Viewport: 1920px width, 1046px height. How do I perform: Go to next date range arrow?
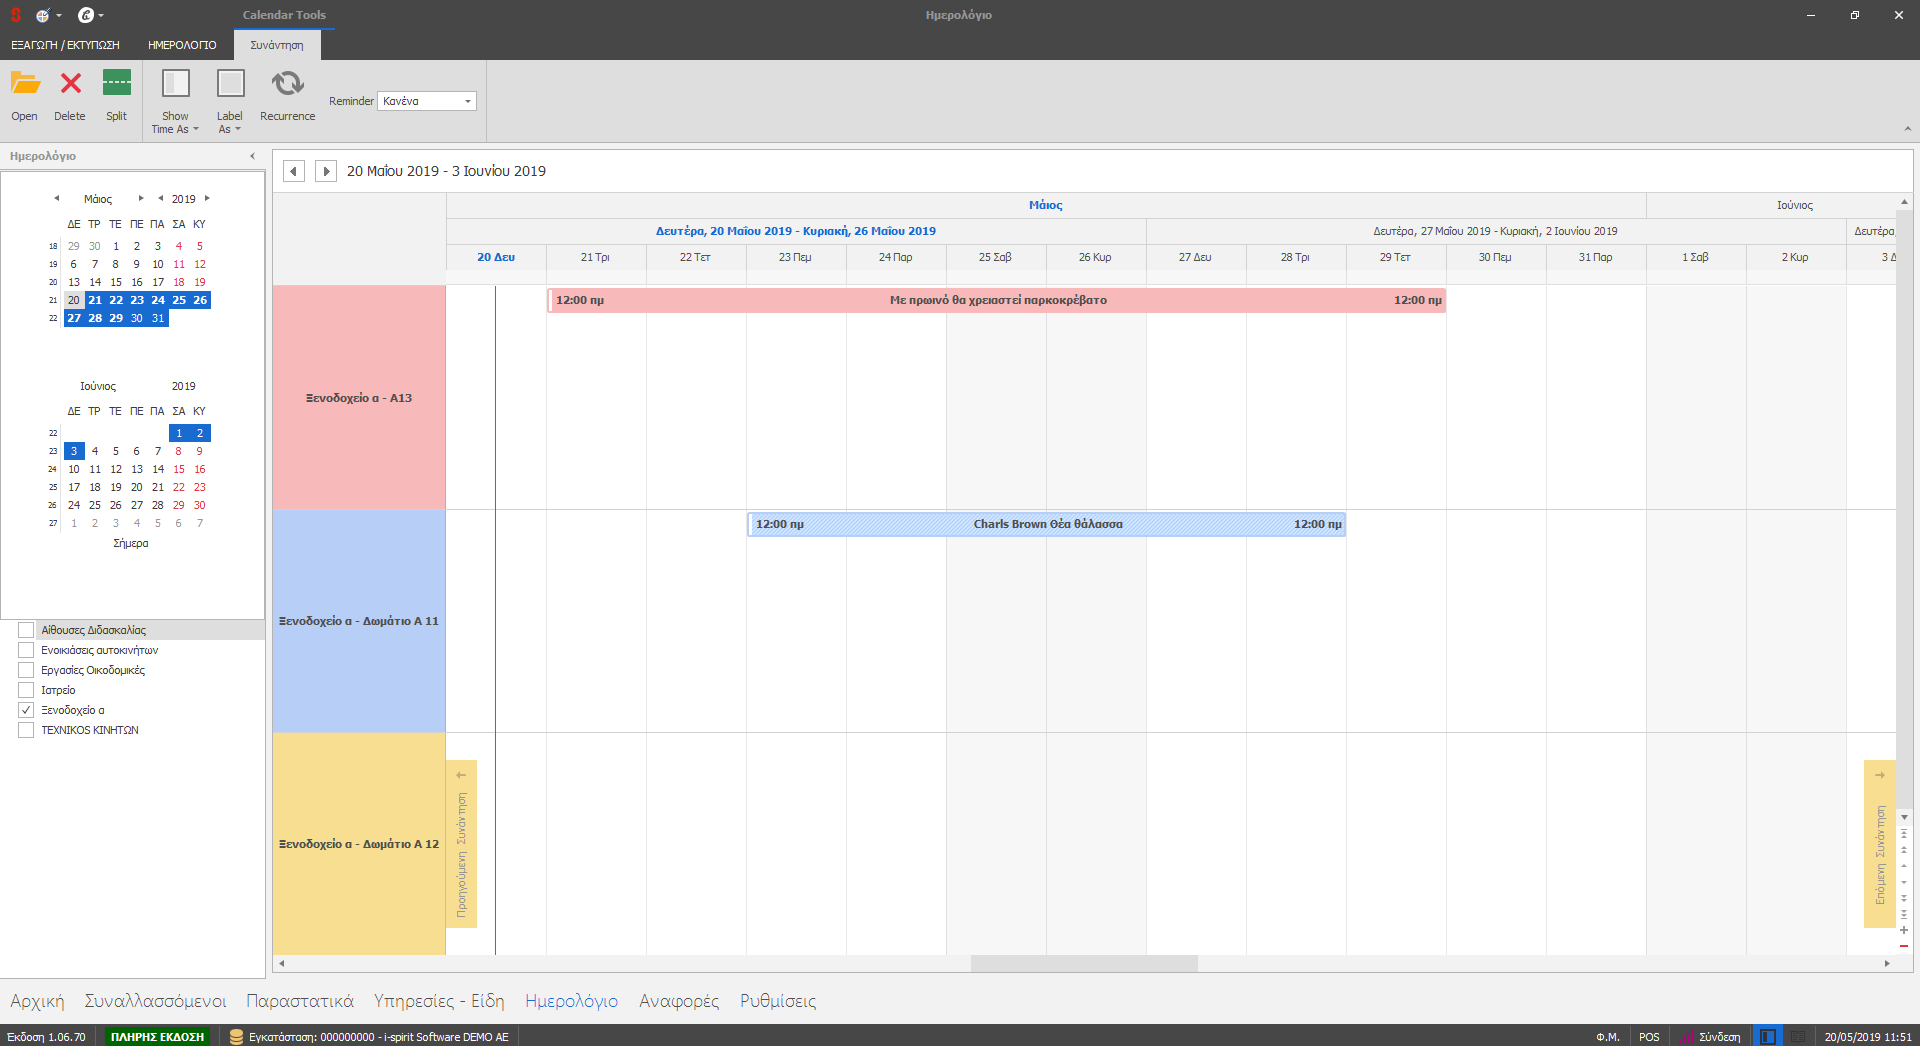point(325,171)
